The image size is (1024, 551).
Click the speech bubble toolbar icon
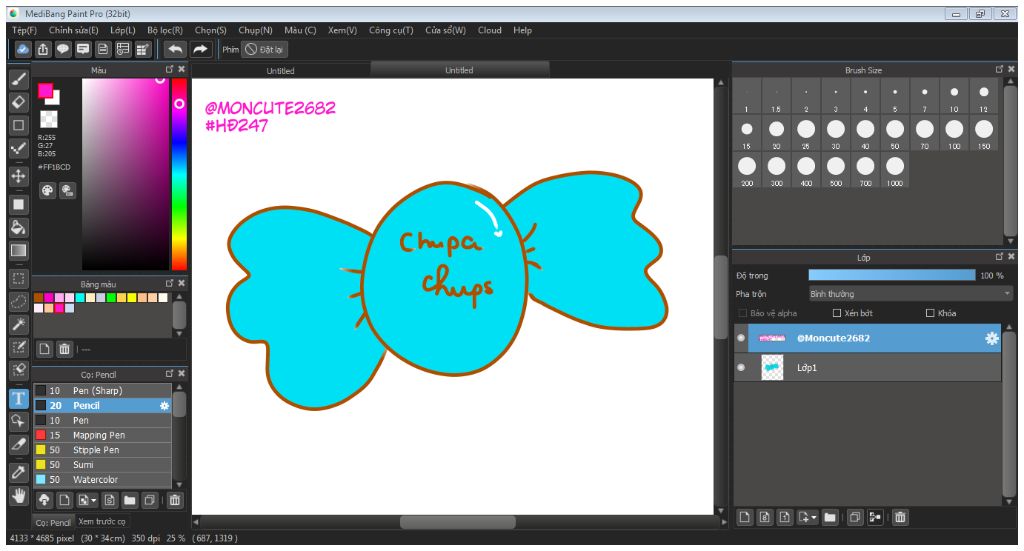(63, 49)
